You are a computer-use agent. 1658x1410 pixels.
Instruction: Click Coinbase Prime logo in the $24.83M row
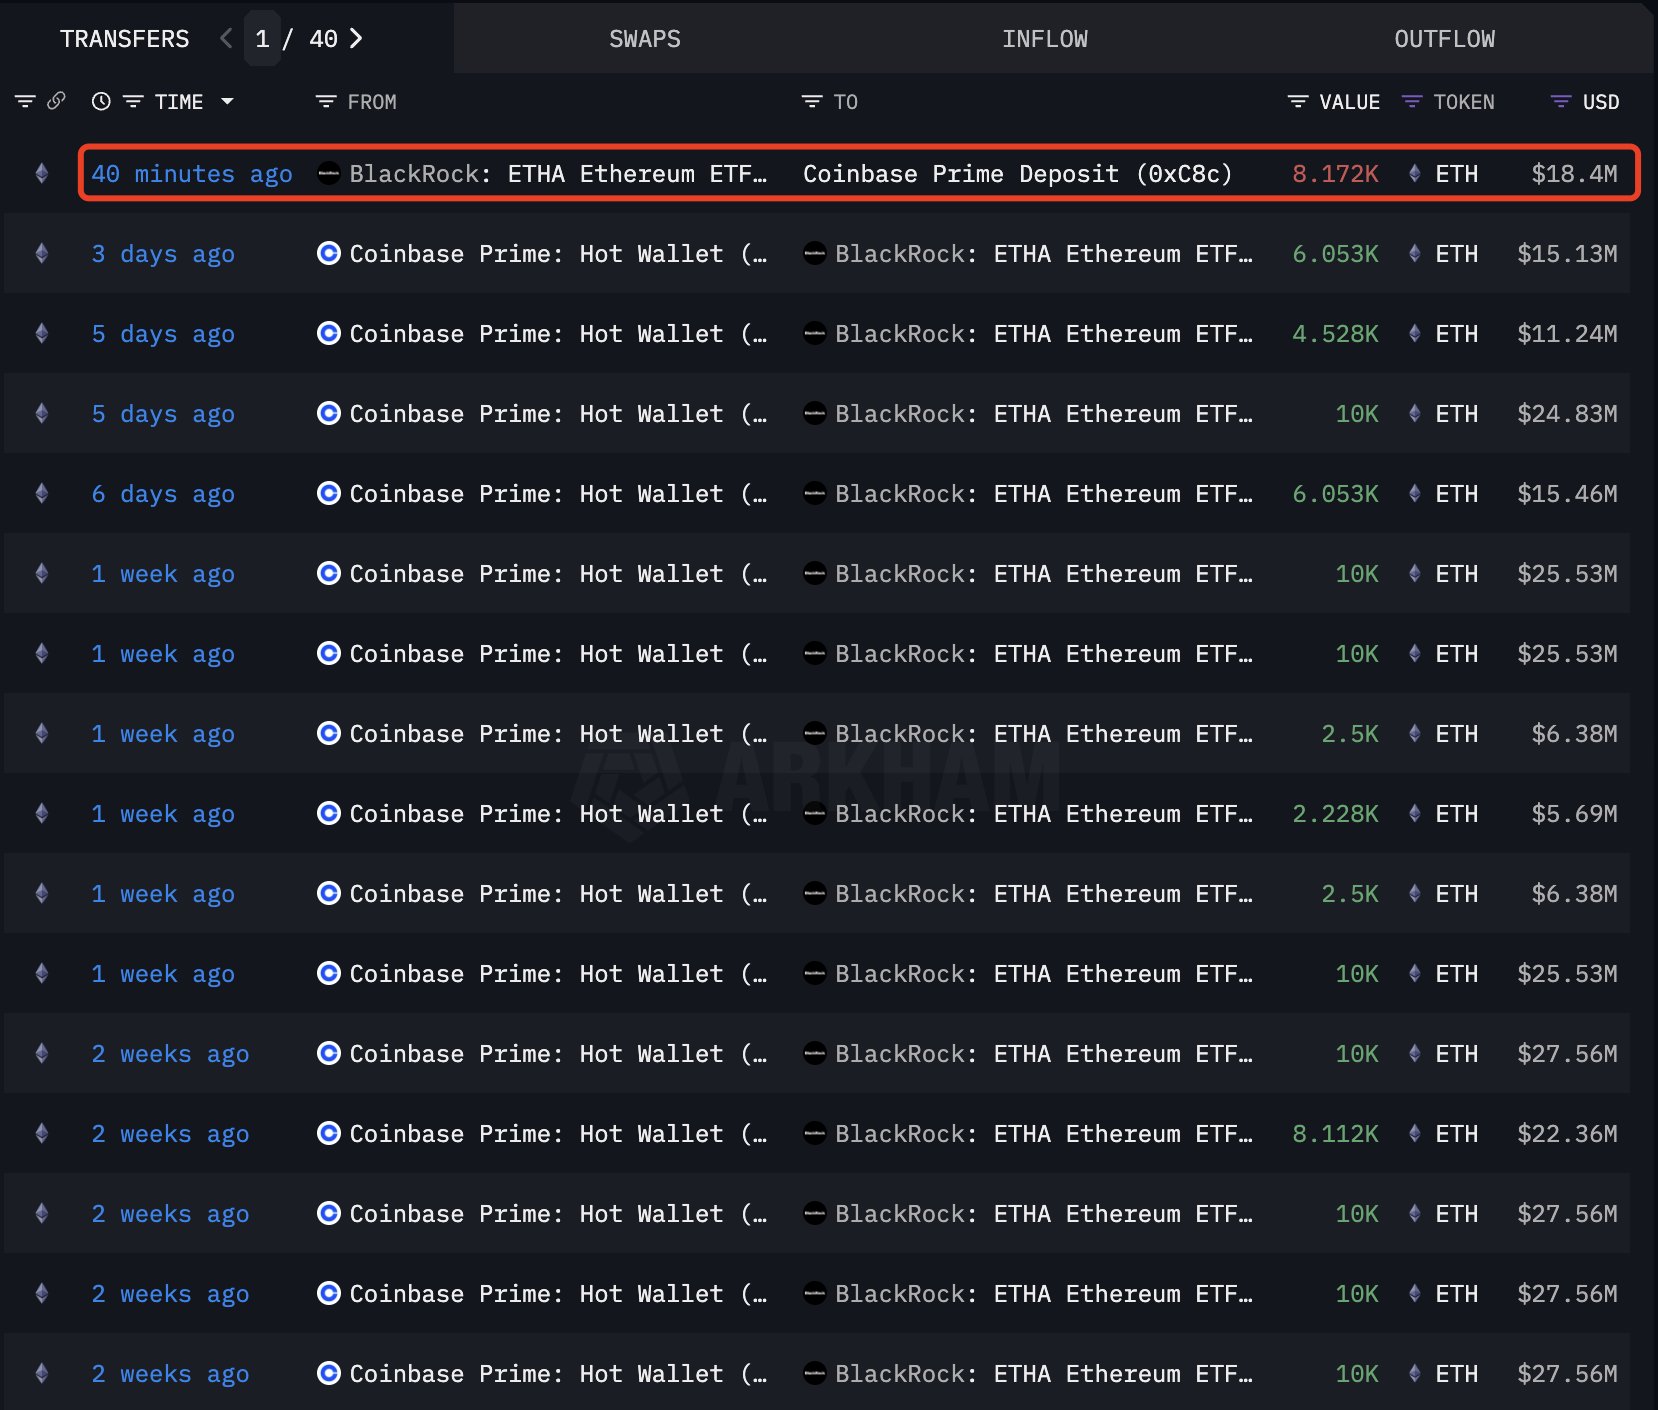pyautogui.click(x=328, y=413)
